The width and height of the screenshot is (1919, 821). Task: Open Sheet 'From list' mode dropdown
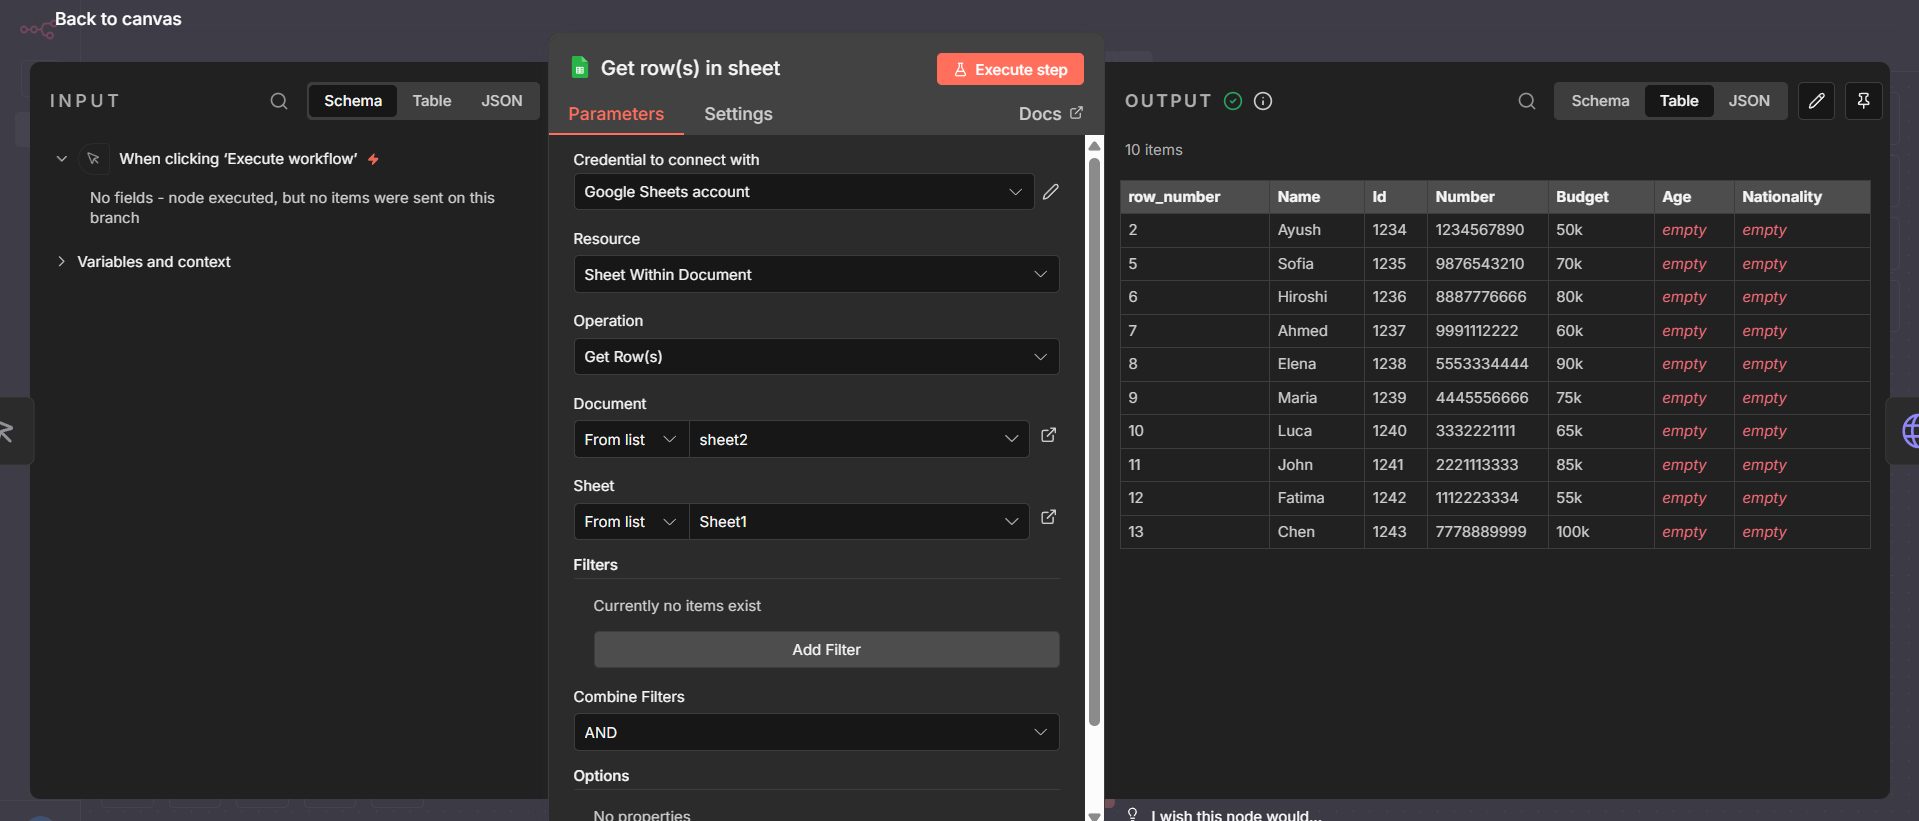(x=631, y=521)
